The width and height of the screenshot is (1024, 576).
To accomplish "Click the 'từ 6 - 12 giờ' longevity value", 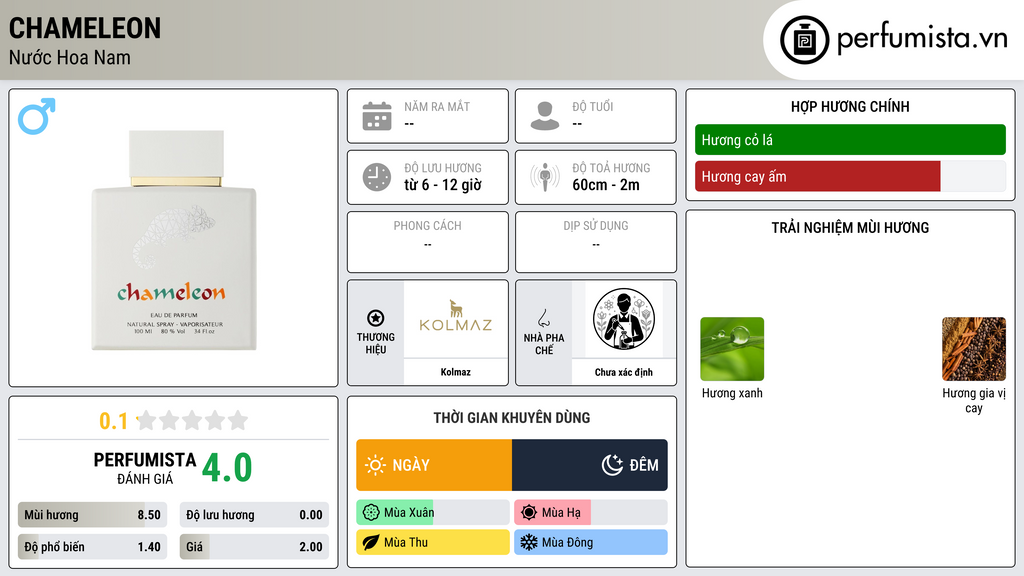I will (x=443, y=185).
